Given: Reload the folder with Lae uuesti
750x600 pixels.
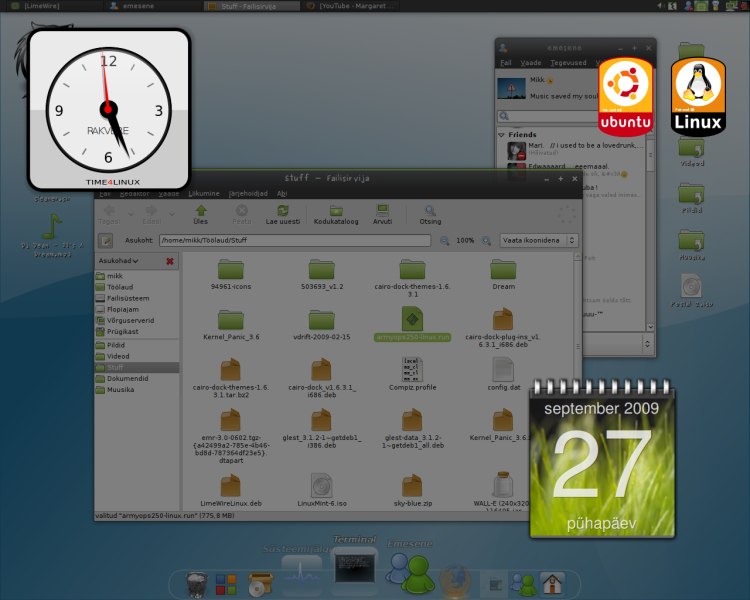Looking at the screenshot, I should tap(283, 215).
